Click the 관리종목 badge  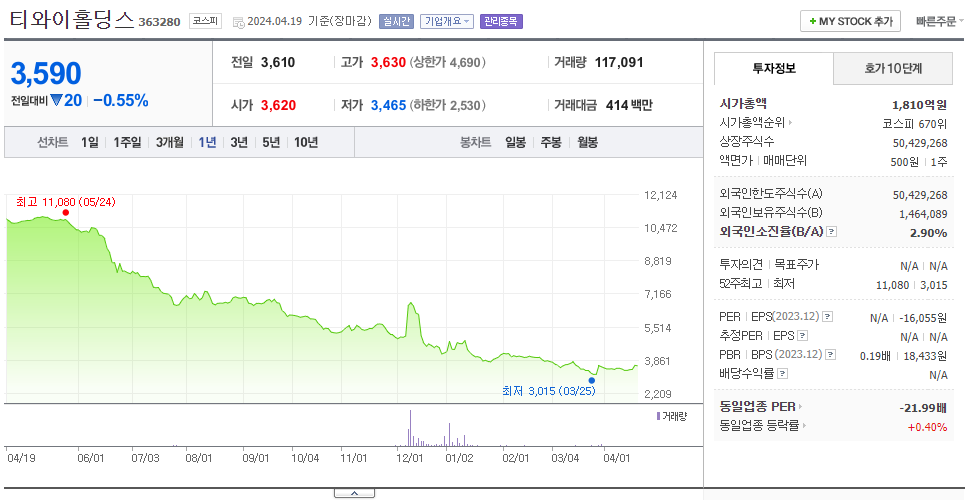tap(501, 22)
